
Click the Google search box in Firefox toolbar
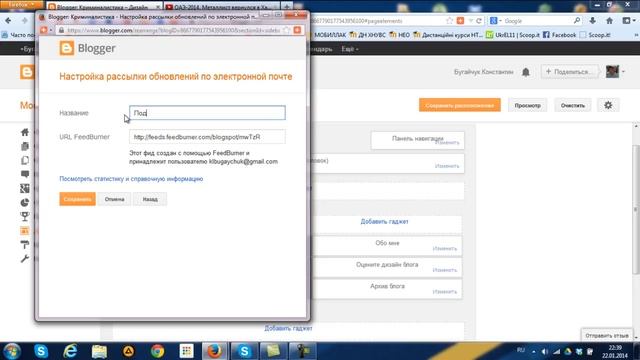click(x=537, y=20)
